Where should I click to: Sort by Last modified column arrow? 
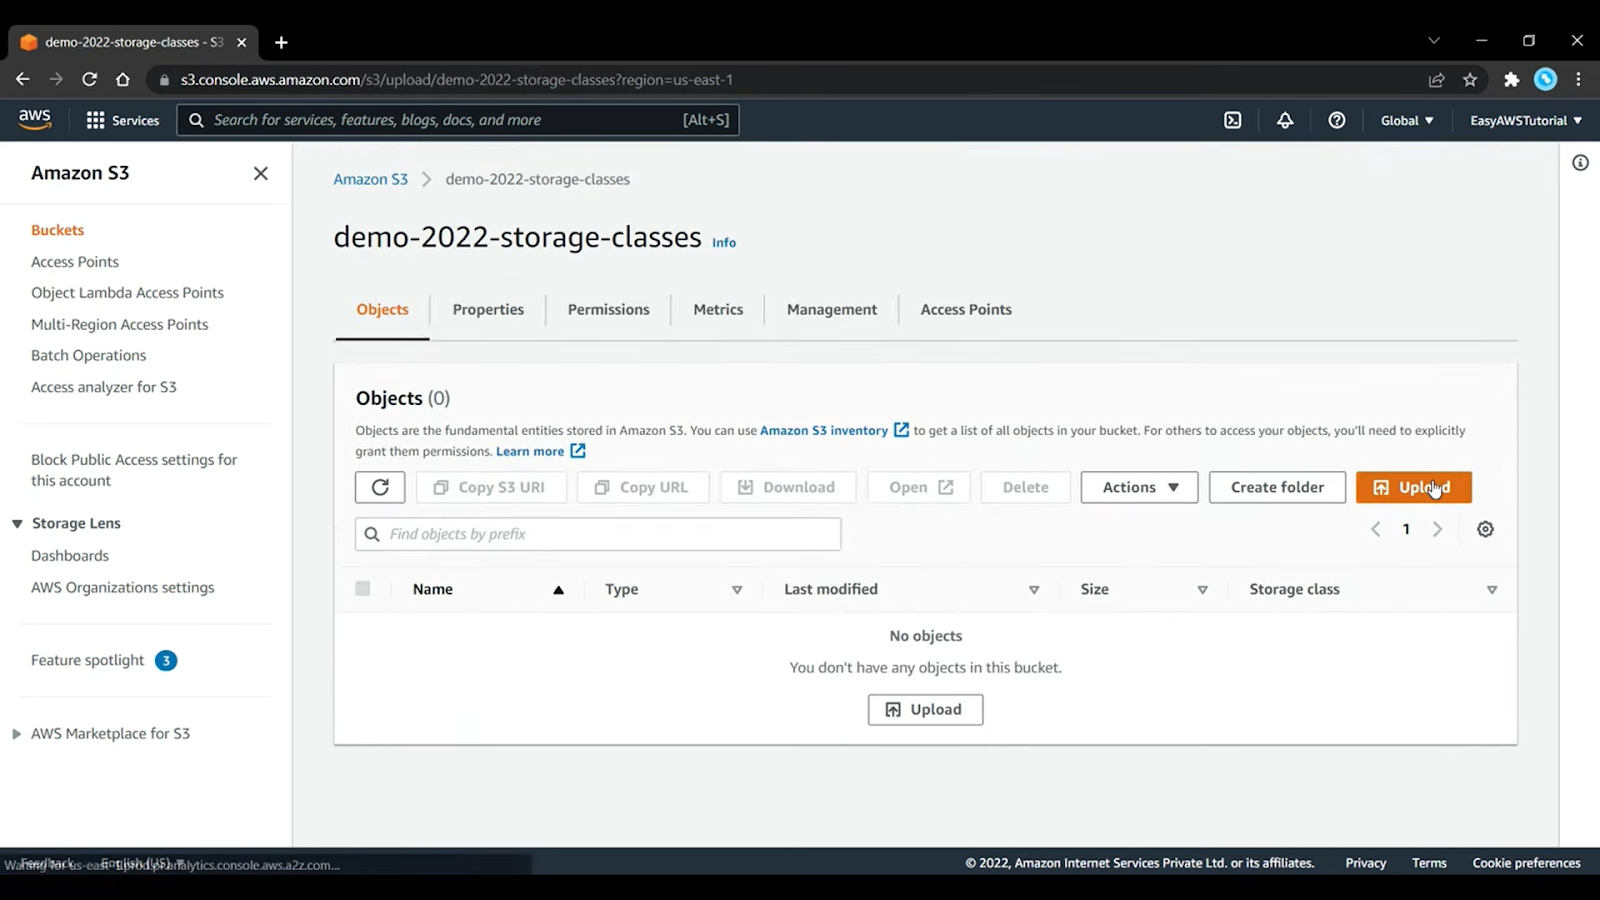(x=1034, y=590)
